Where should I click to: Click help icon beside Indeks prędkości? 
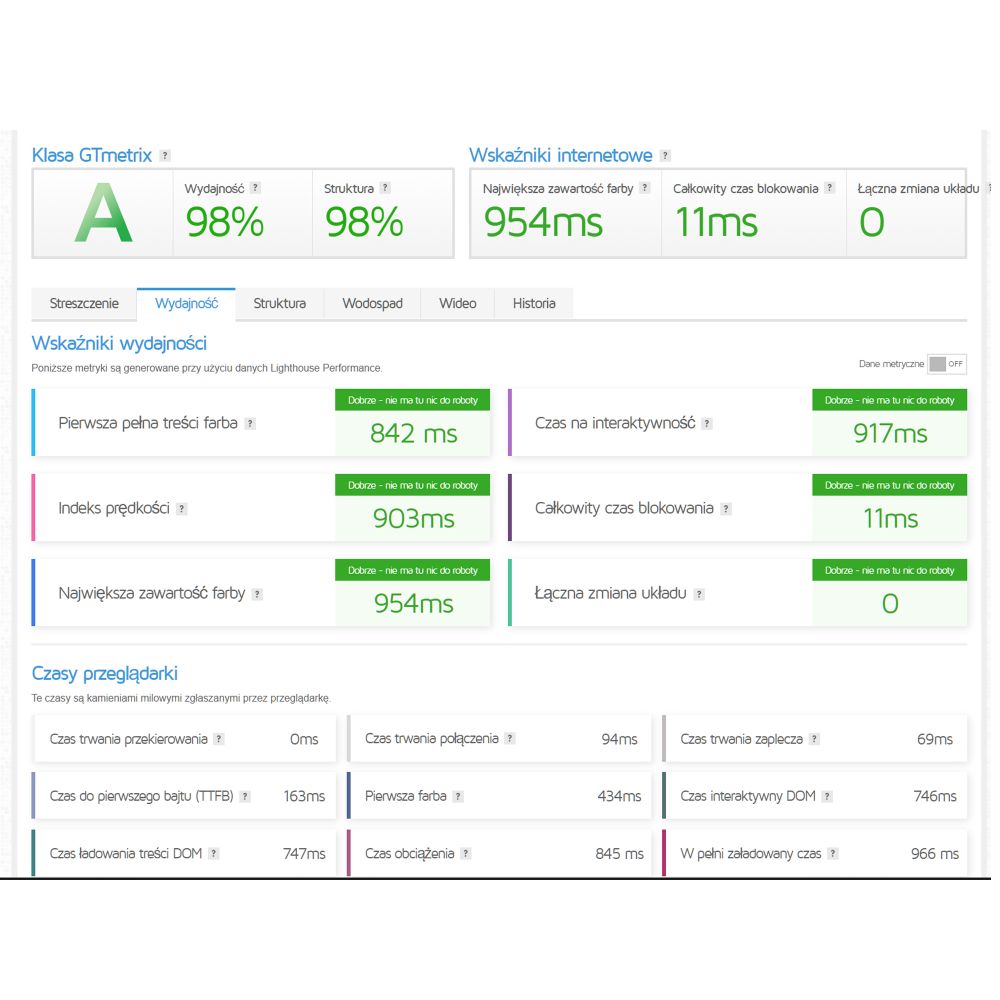(182, 509)
